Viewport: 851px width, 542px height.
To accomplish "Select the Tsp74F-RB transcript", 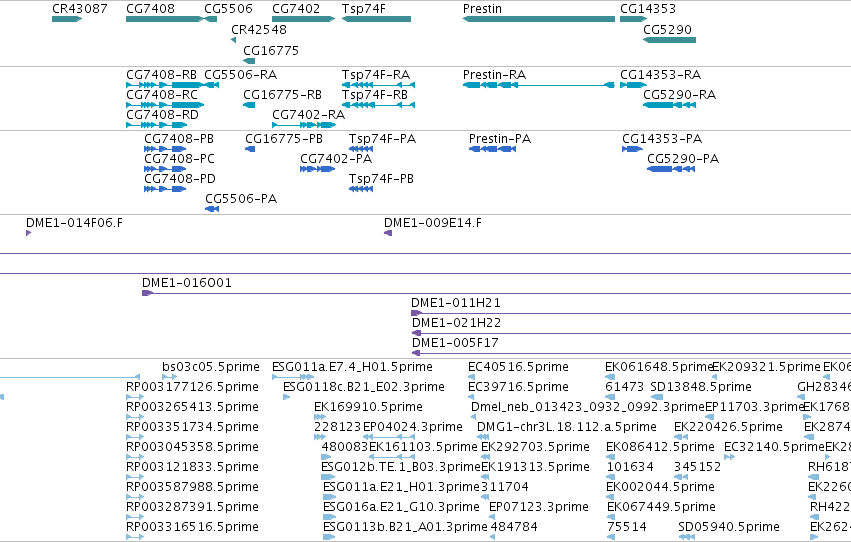I will (378, 105).
